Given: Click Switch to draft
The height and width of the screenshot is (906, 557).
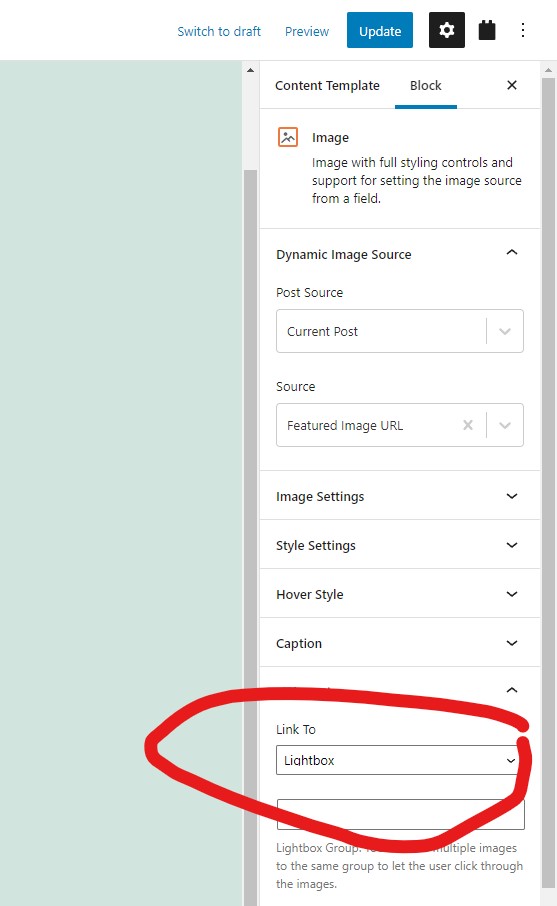Looking at the screenshot, I should point(219,31).
